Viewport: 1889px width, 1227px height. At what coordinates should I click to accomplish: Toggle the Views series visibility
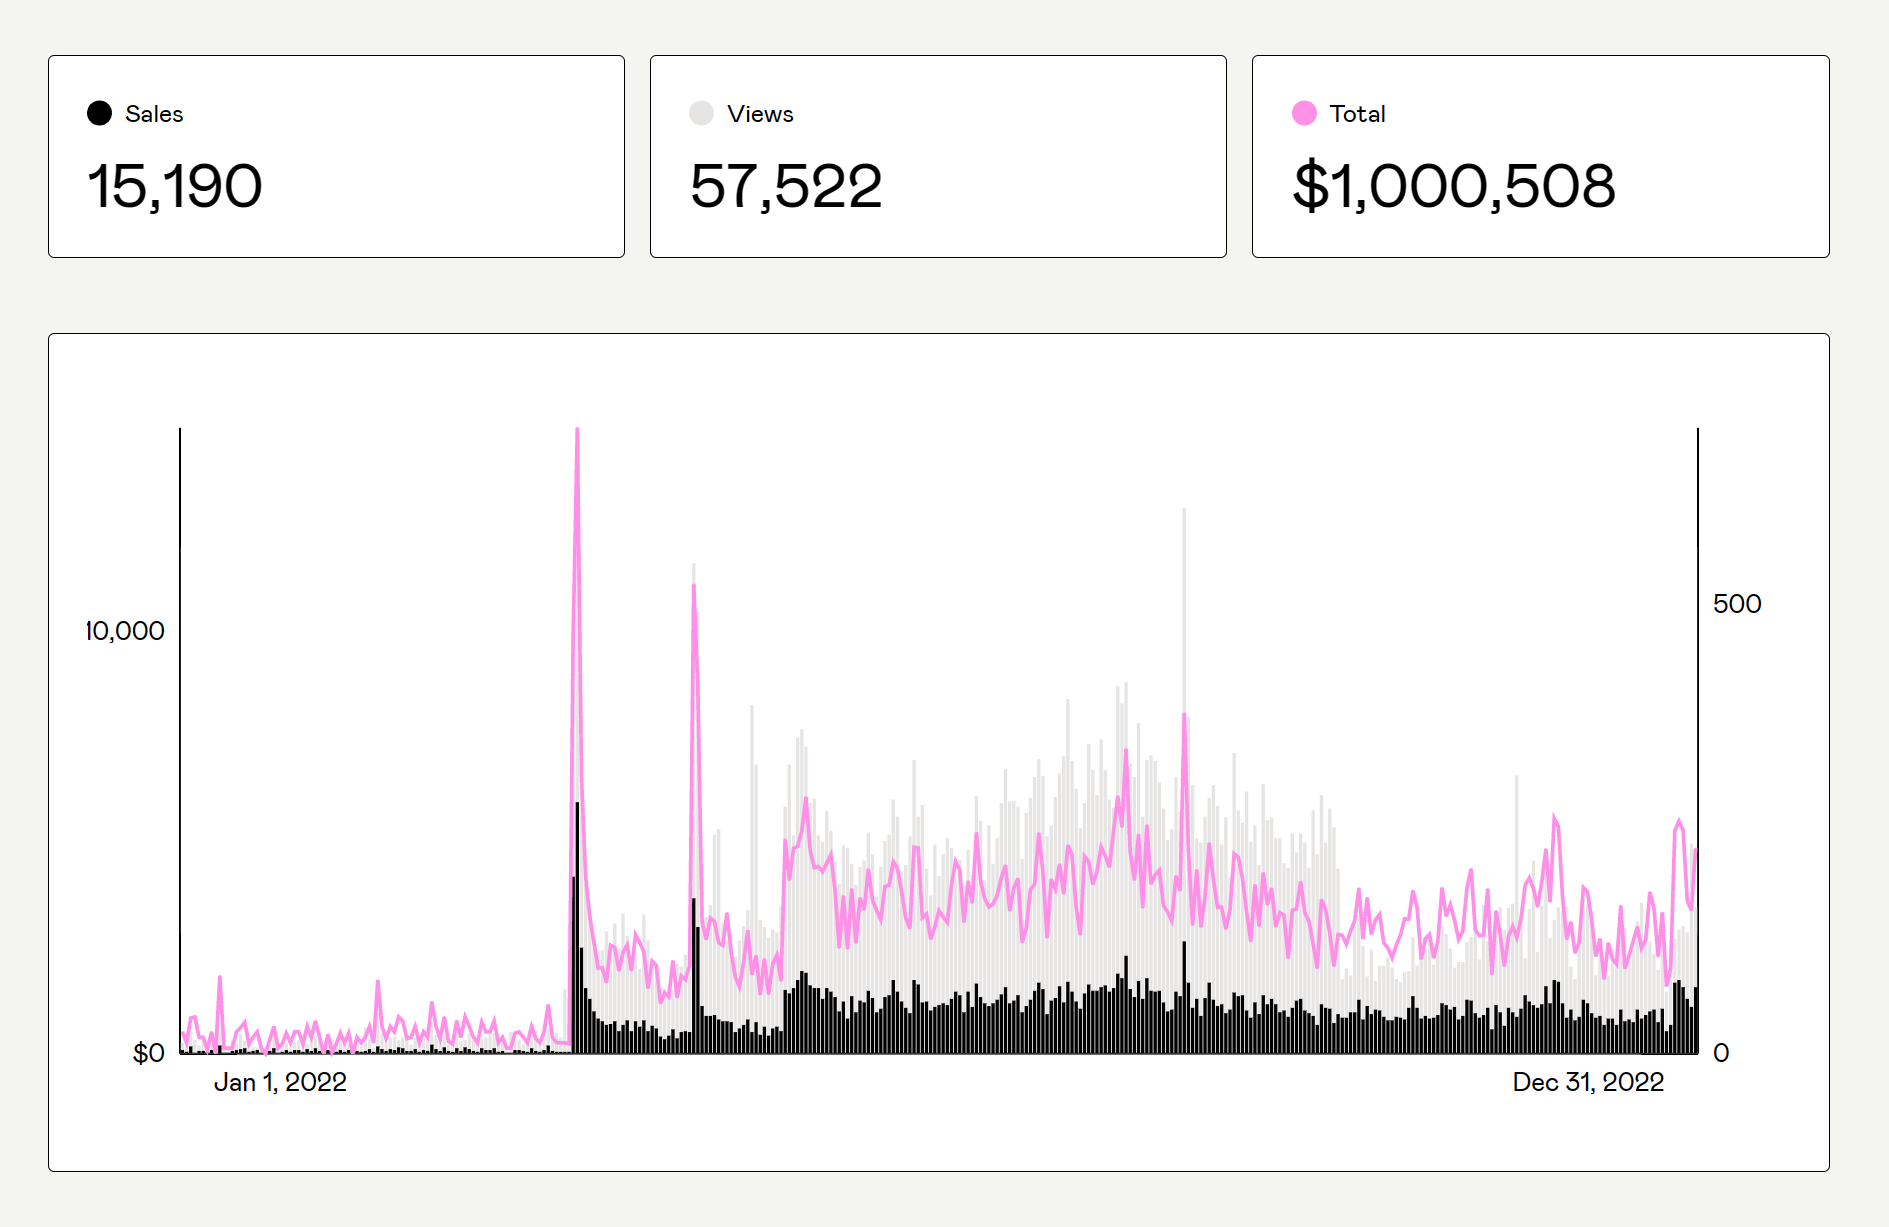pyautogui.click(x=701, y=112)
